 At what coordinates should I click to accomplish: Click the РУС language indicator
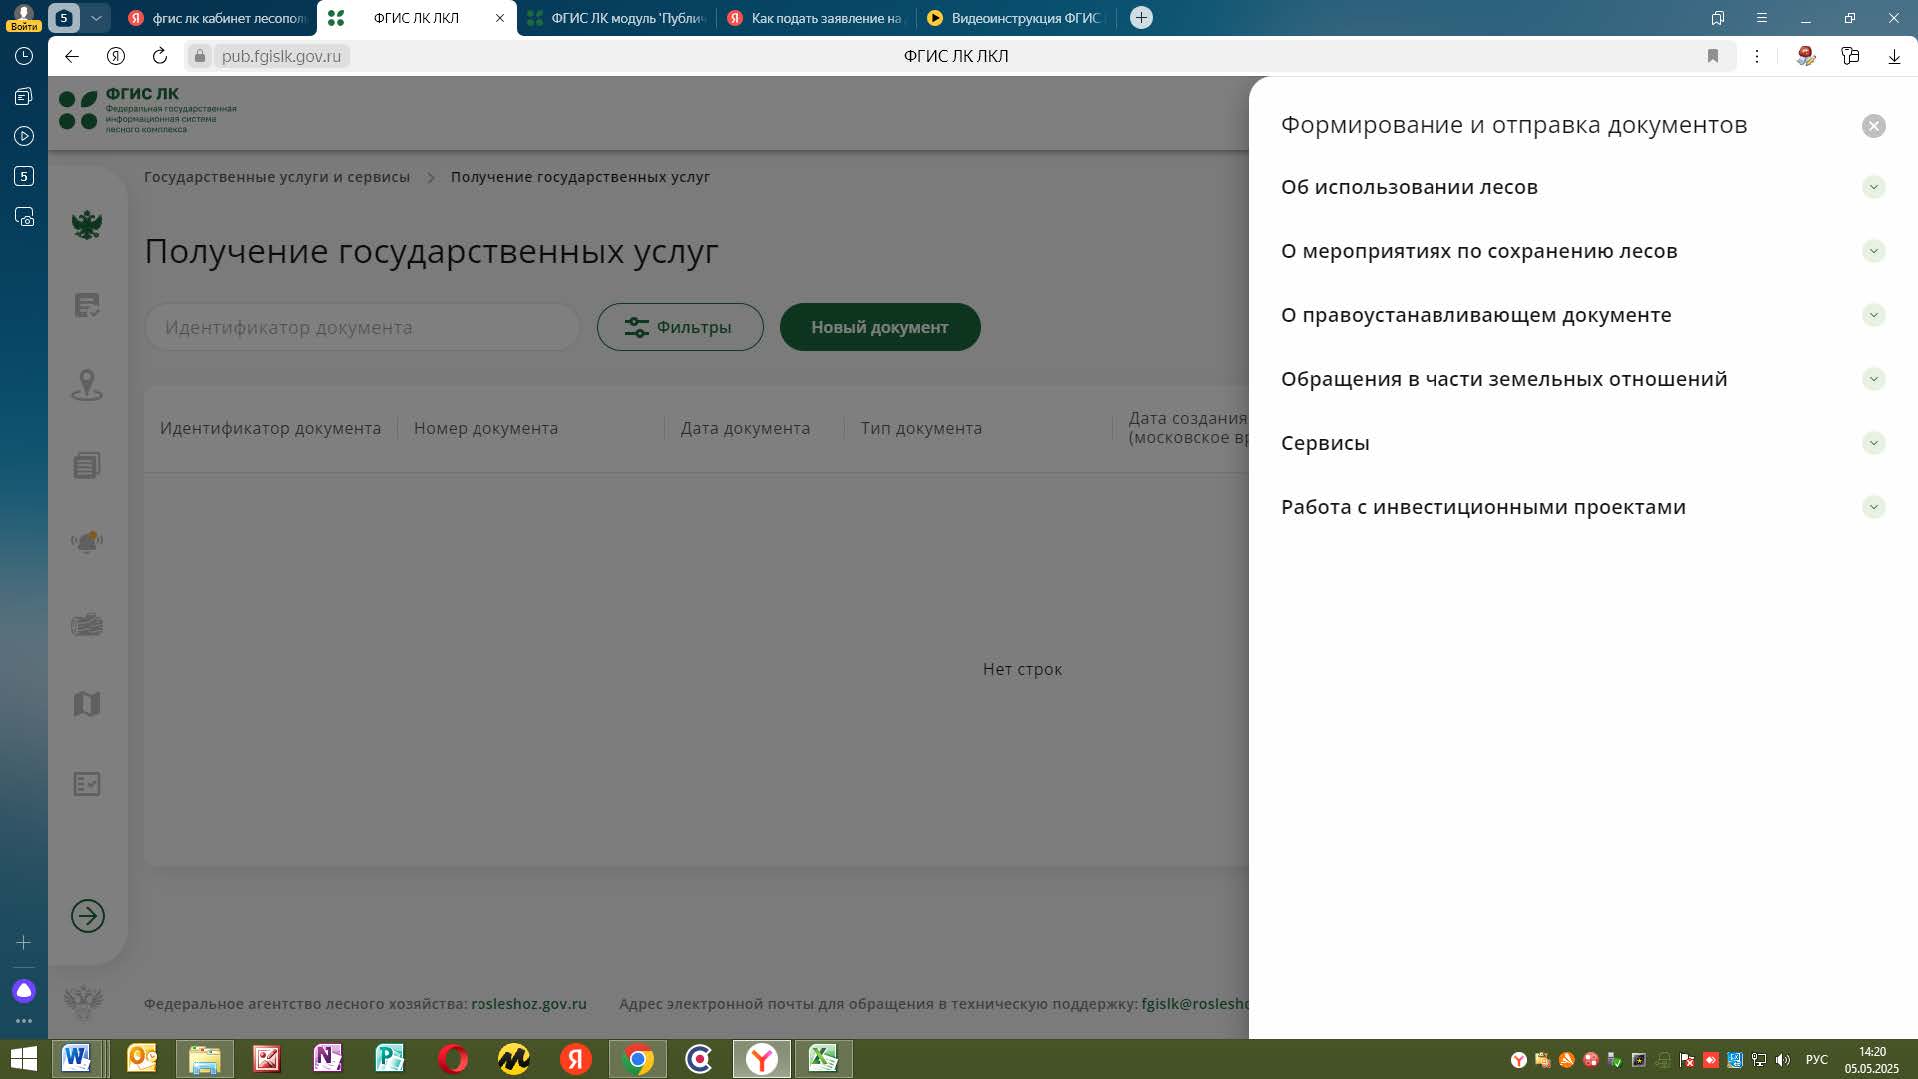(x=1816, y=1060)
